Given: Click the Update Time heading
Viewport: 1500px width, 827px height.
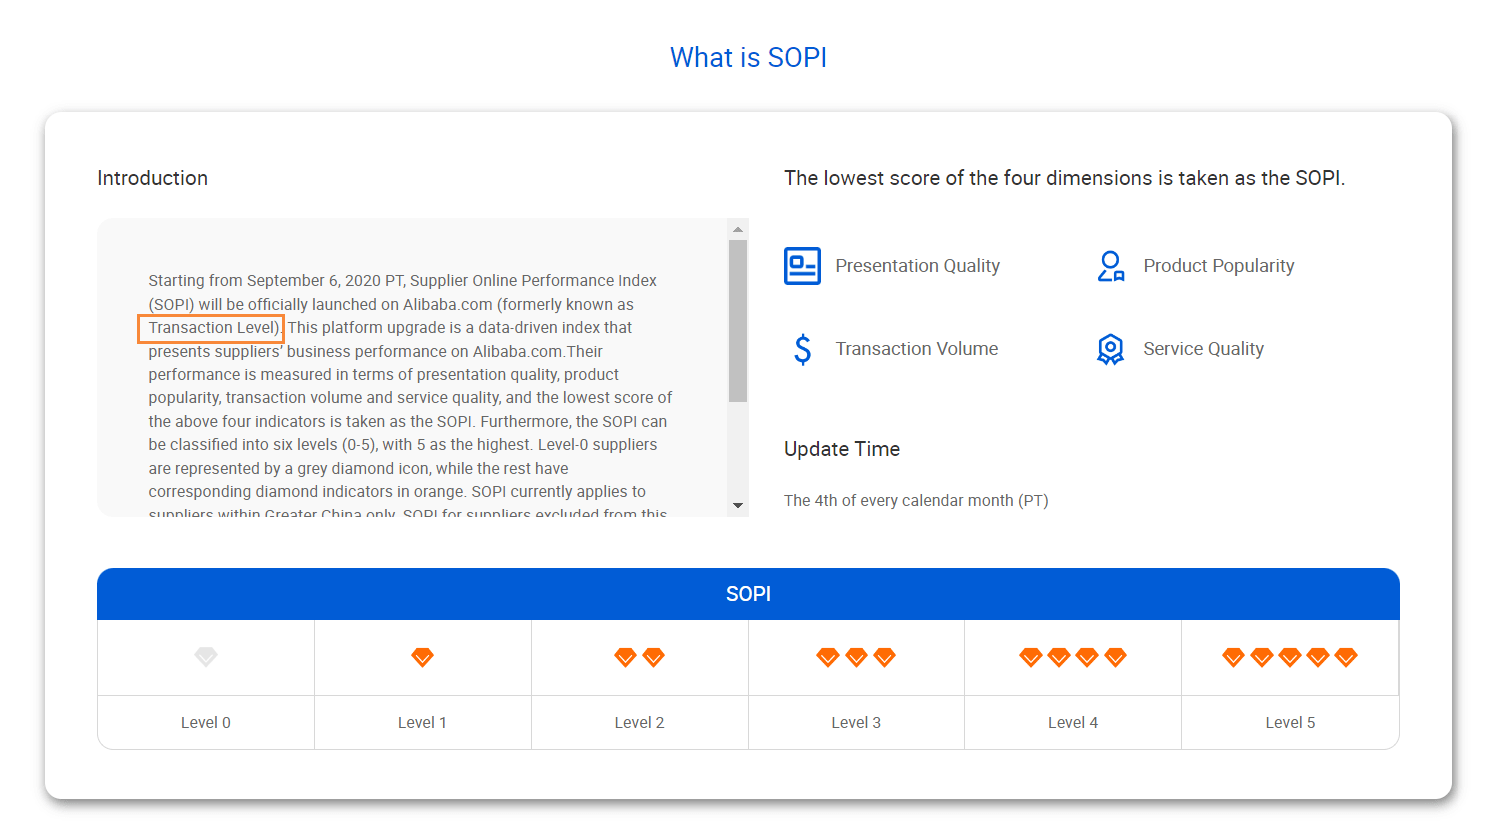Looking at the screenshot, I should pos(842,449).
